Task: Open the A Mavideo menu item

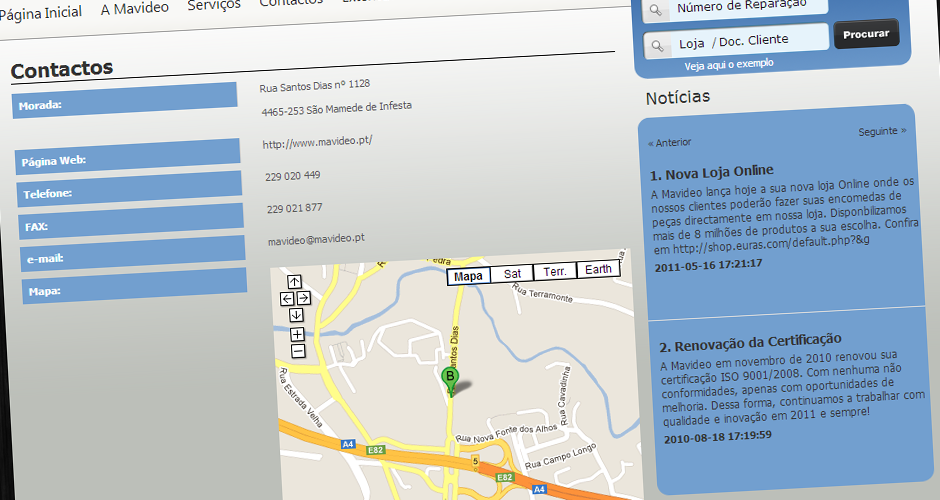Action: pos(135,8)
